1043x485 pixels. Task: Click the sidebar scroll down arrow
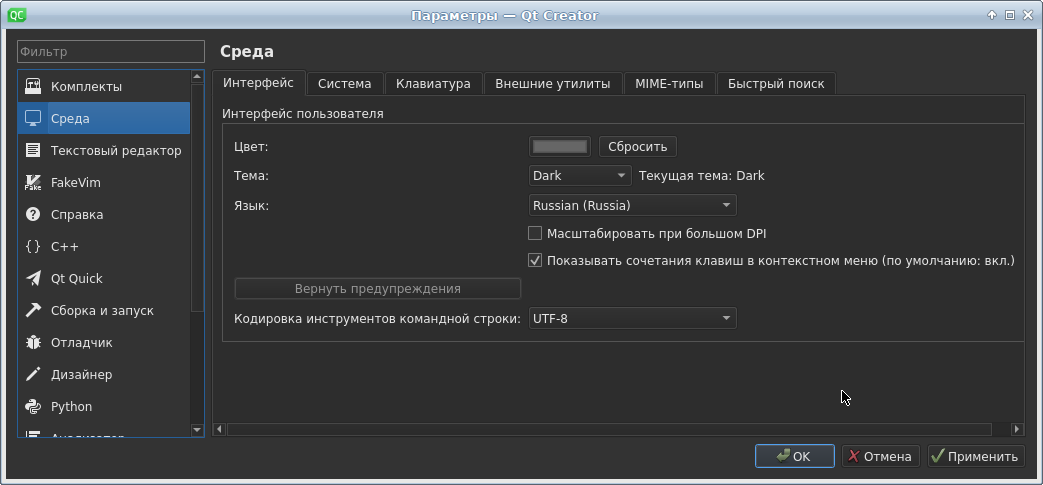point(197,430)
